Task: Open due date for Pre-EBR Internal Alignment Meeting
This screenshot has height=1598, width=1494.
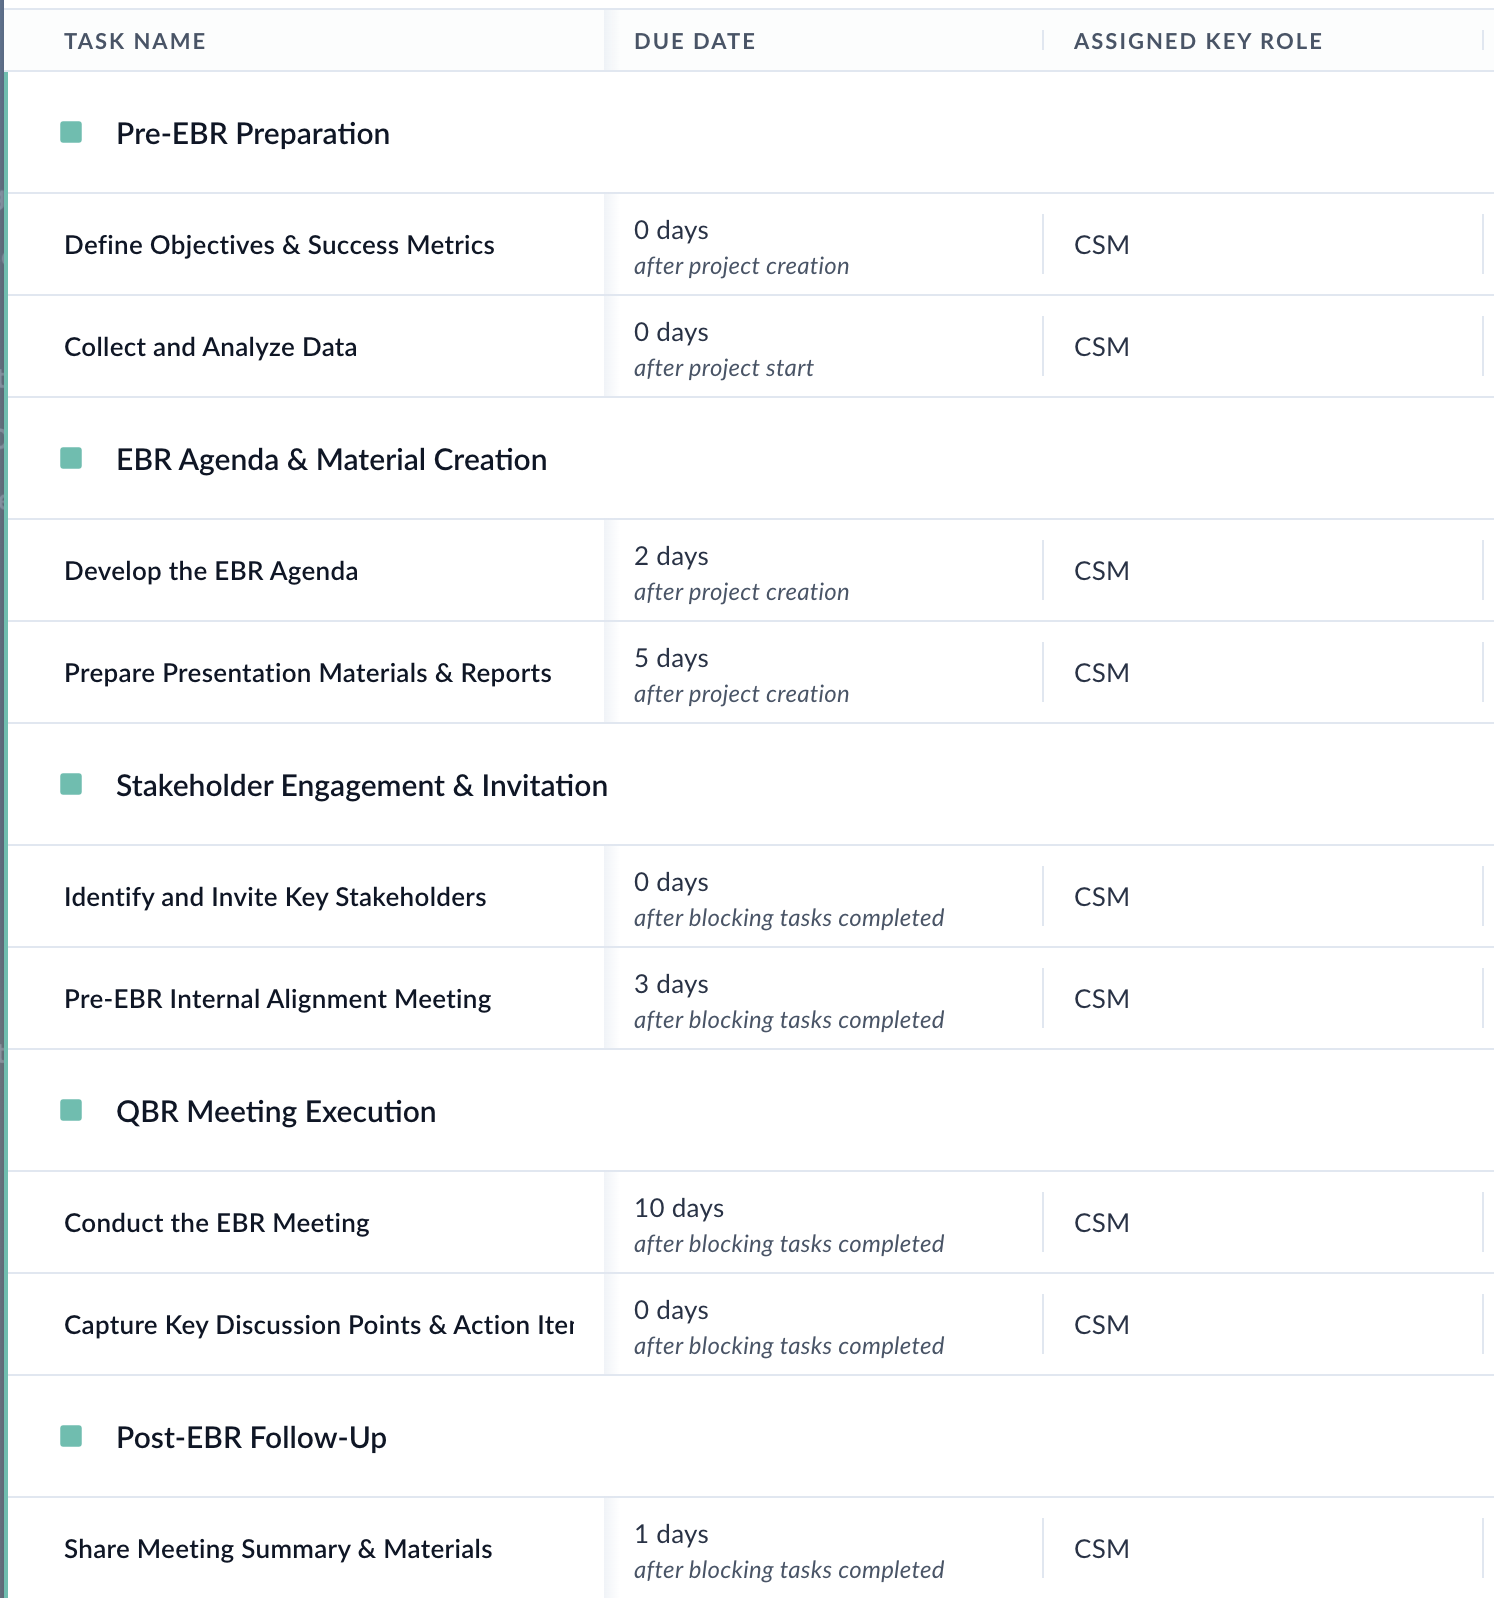Action: [x=788, y=1000]
